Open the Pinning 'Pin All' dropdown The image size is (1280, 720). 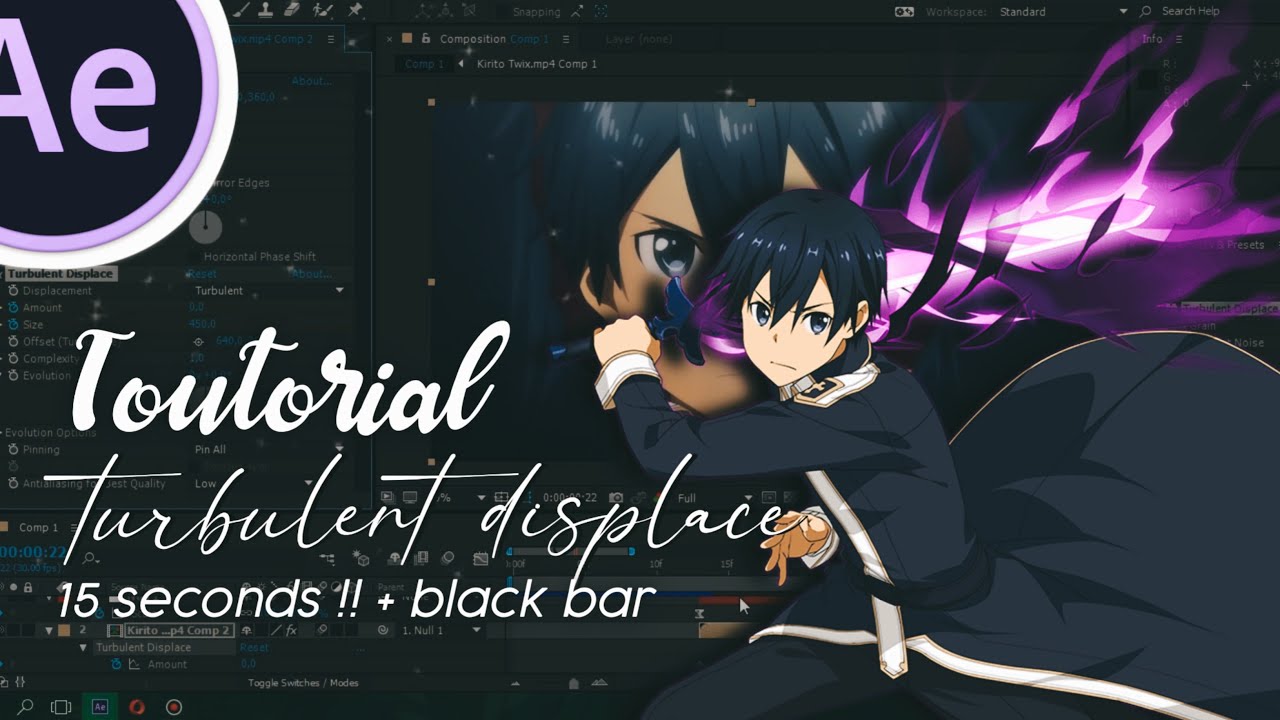[269, 450]
